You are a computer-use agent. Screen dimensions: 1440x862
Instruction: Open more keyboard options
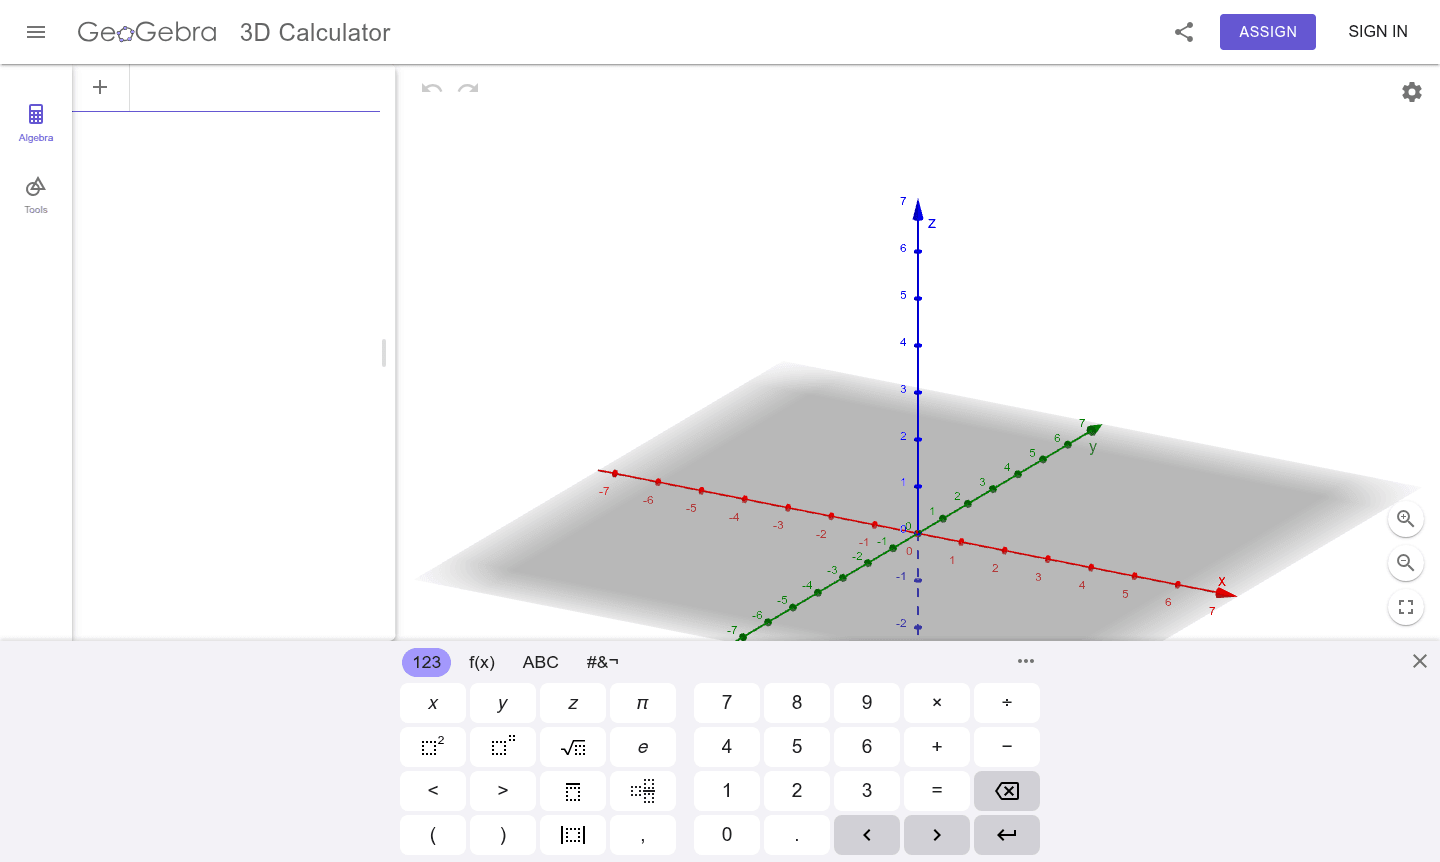[1026, 661]
